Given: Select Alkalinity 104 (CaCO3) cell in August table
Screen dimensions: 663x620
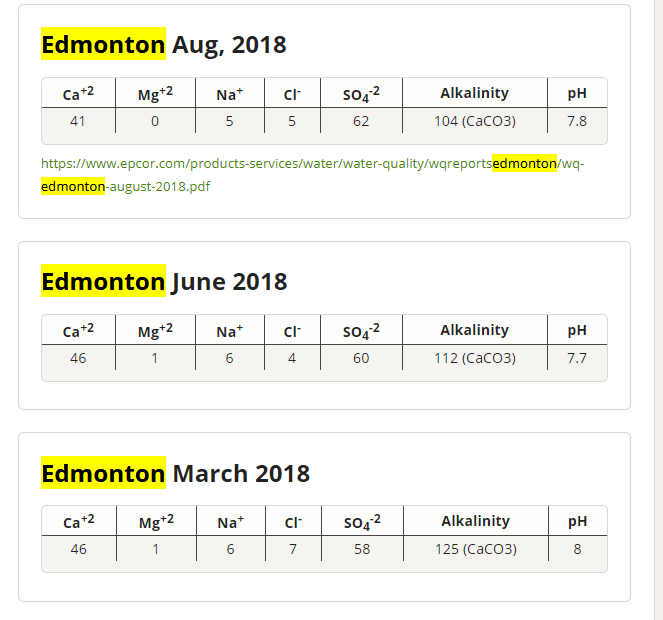Looking at the screenshot, I should (475, 121).
